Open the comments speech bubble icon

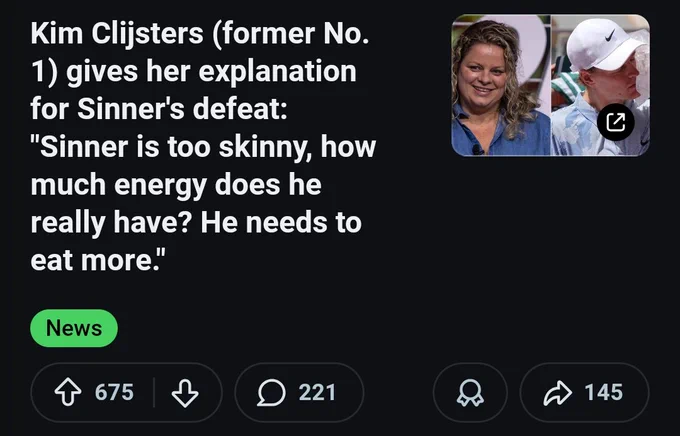271,393
